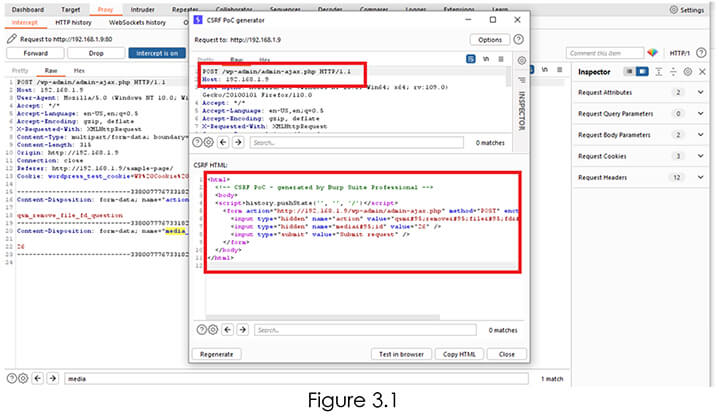Open Intercept sub-tab
The height and width of the screenshot is (417, 719).
click(x=24, y=22)
